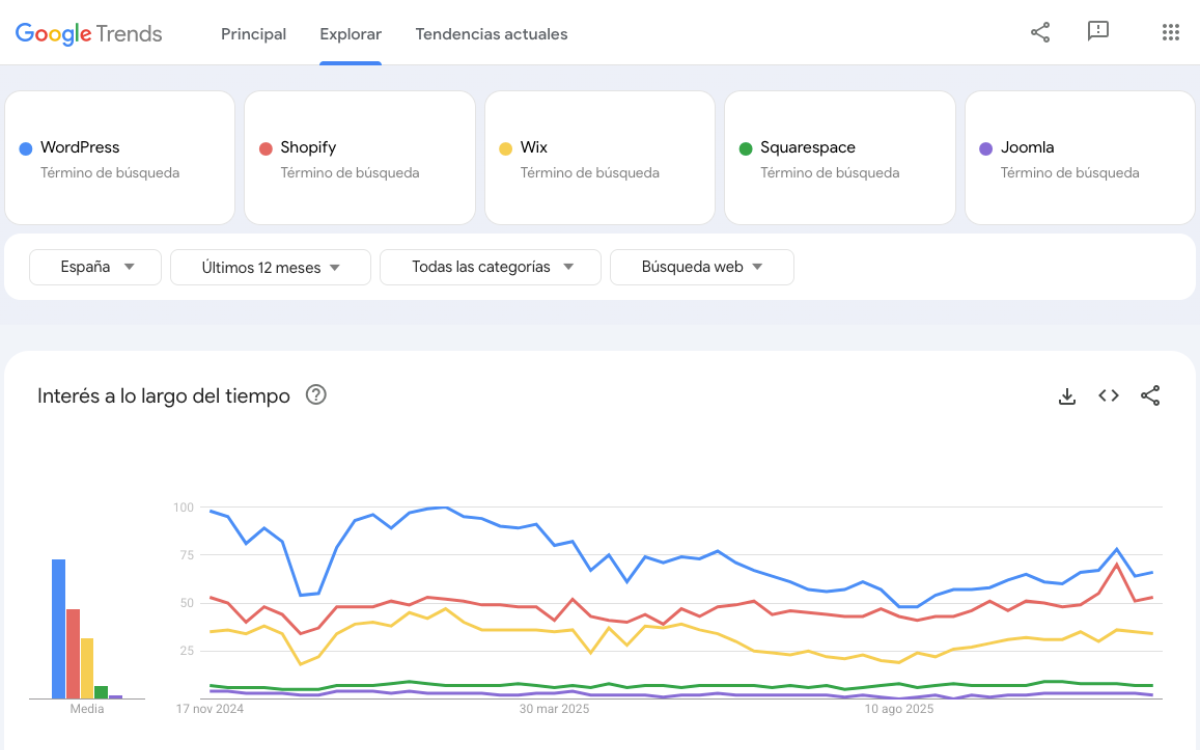This screenshot has height=750, width=1200.
Task: Click the Shopify search term card
Action: pyautogui.click(x=359, y=158)
